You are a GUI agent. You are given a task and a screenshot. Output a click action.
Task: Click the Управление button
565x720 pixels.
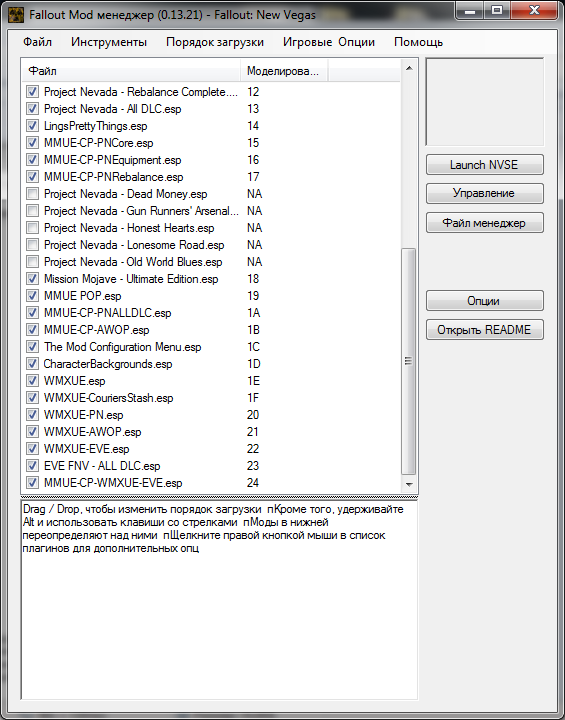click(485, 193)
